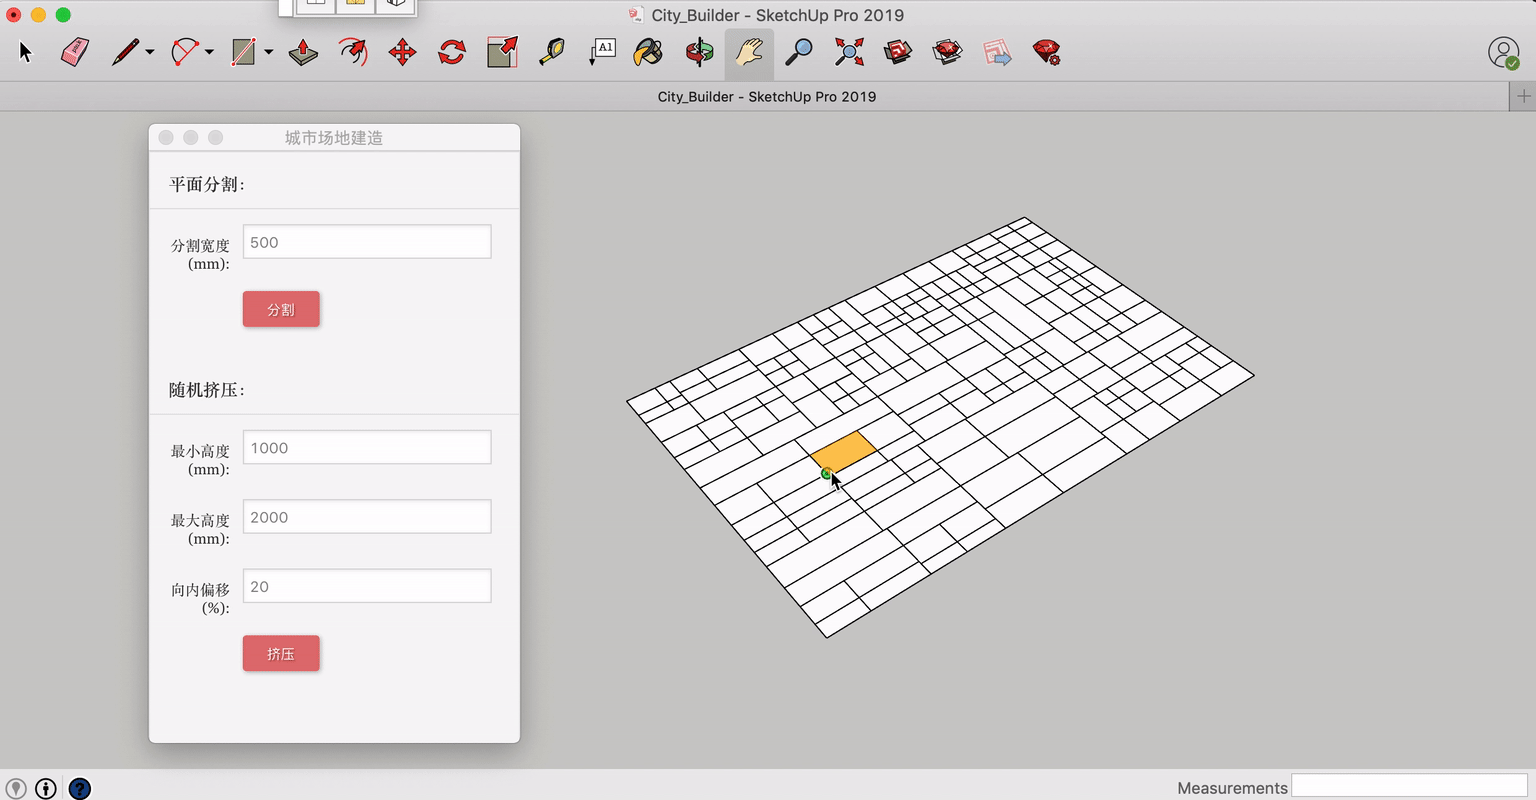Click the 向内偏移 percentage field

tap(367, 586)
